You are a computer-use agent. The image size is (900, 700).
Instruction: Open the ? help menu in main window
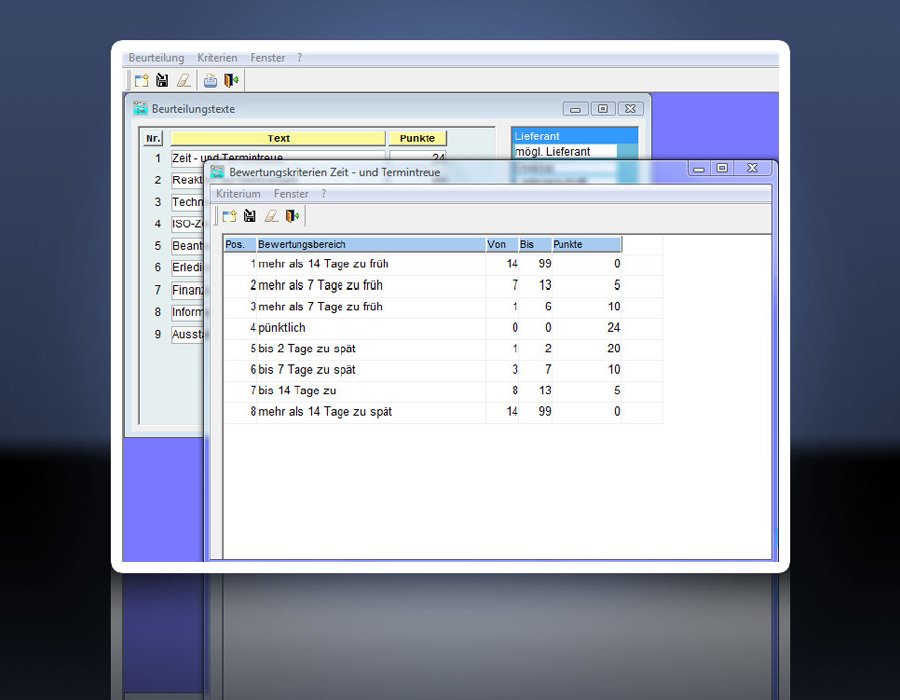click(300, 58)
